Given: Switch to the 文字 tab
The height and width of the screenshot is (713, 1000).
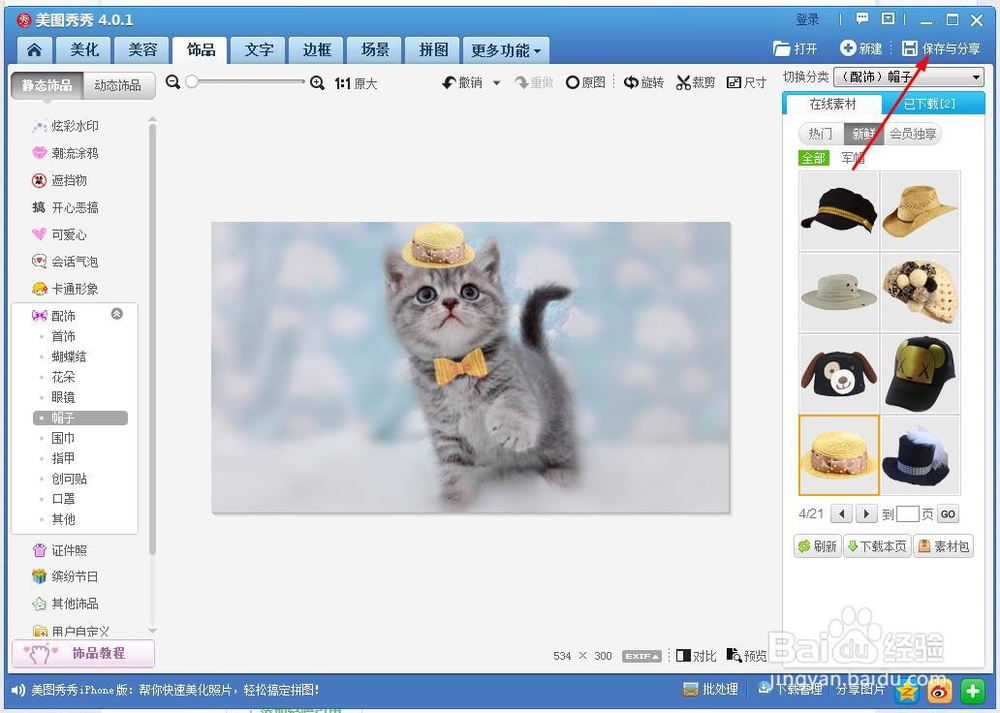Looking at the screenshot, I should [259, 50].
